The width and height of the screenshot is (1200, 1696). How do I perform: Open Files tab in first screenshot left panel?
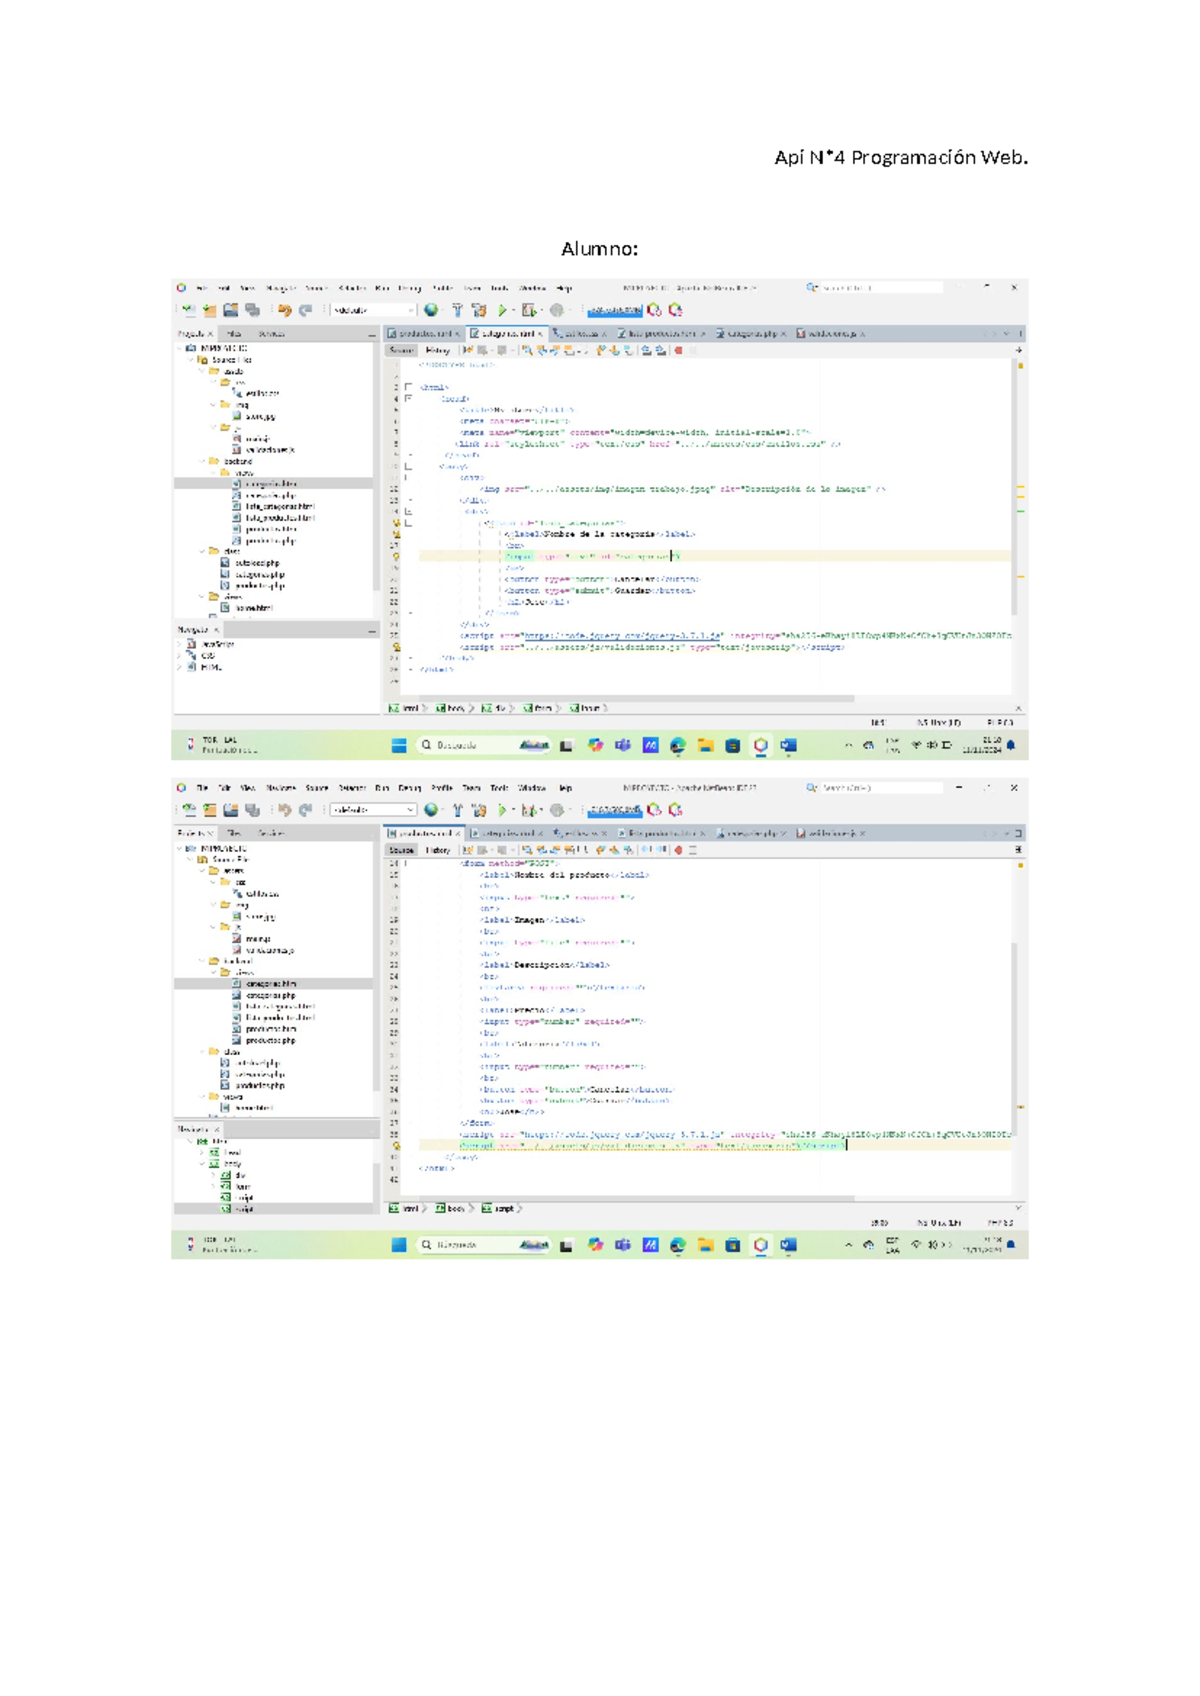click(234, 334)
